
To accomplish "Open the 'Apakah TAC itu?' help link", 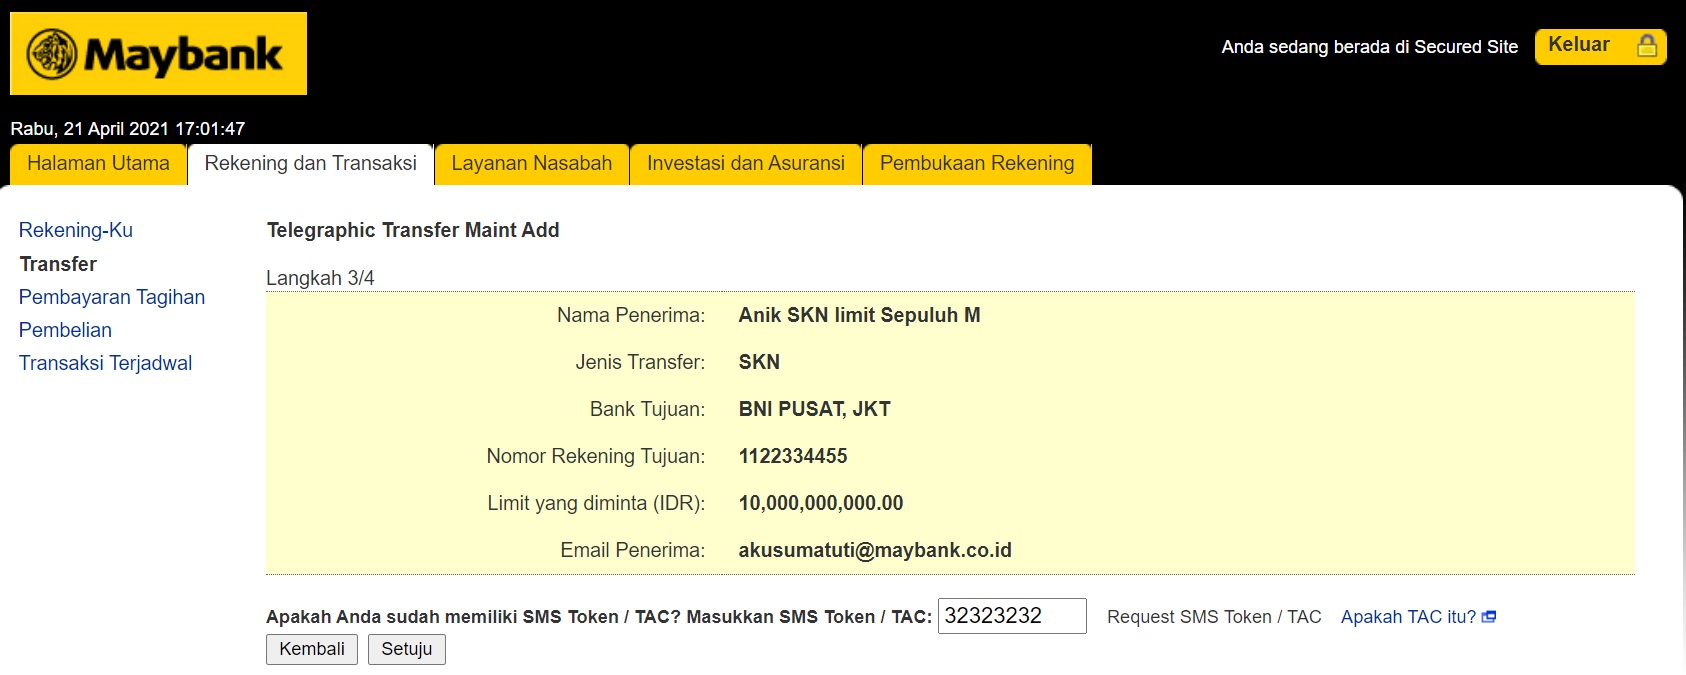I will [1408, 617].
